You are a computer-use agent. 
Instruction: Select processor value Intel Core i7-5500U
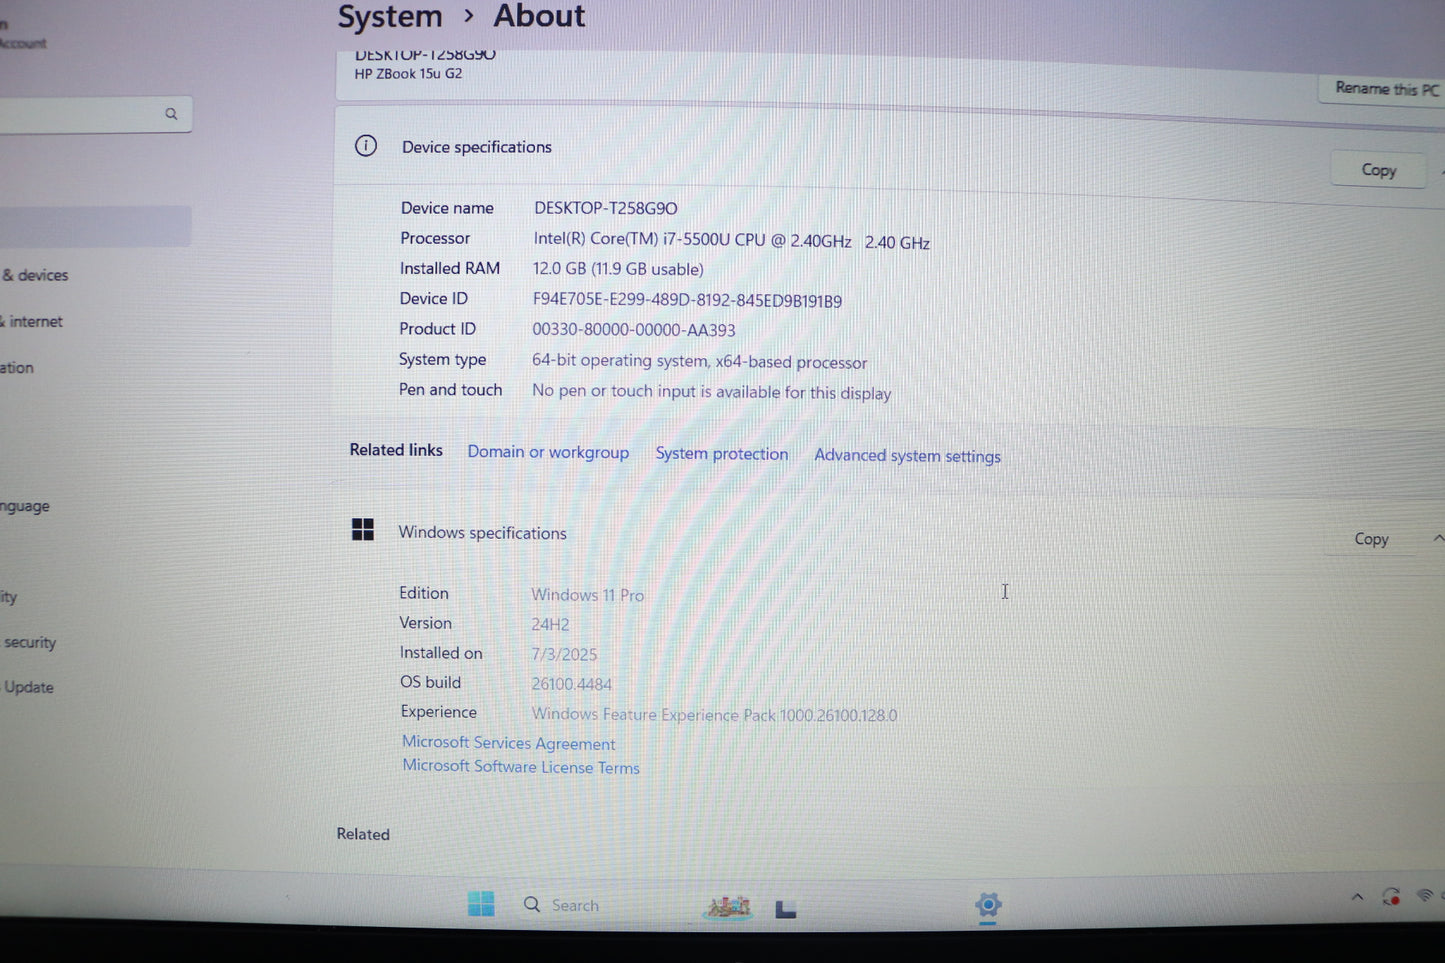click(731, 241)
